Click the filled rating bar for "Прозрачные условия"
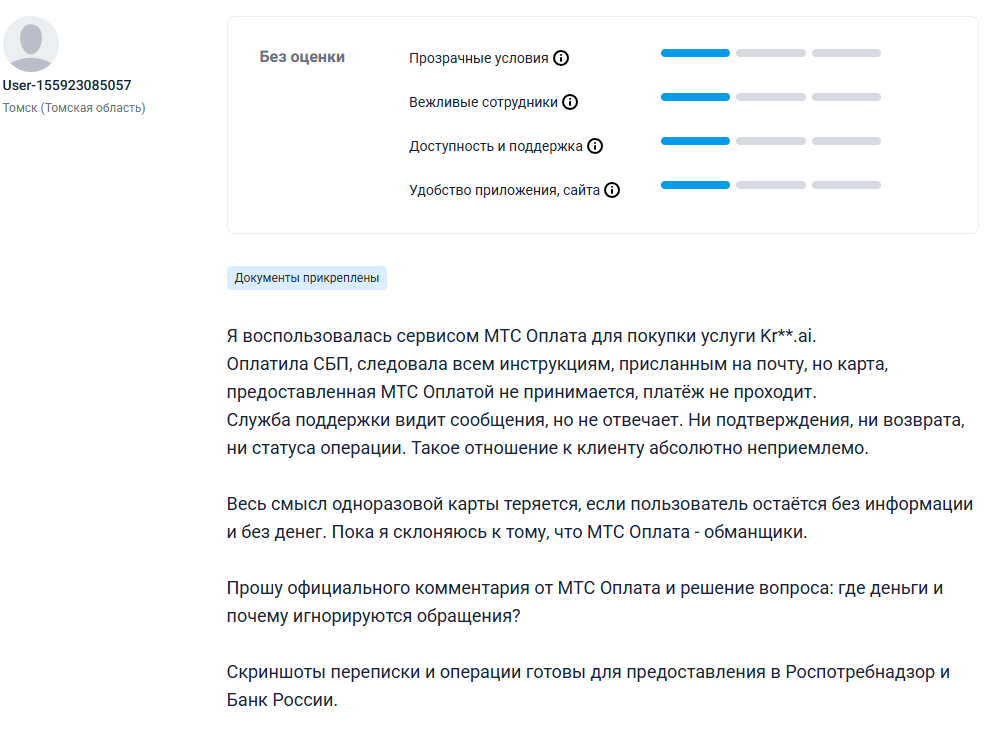Screen dimensions: 990x729 click(694, 53)
